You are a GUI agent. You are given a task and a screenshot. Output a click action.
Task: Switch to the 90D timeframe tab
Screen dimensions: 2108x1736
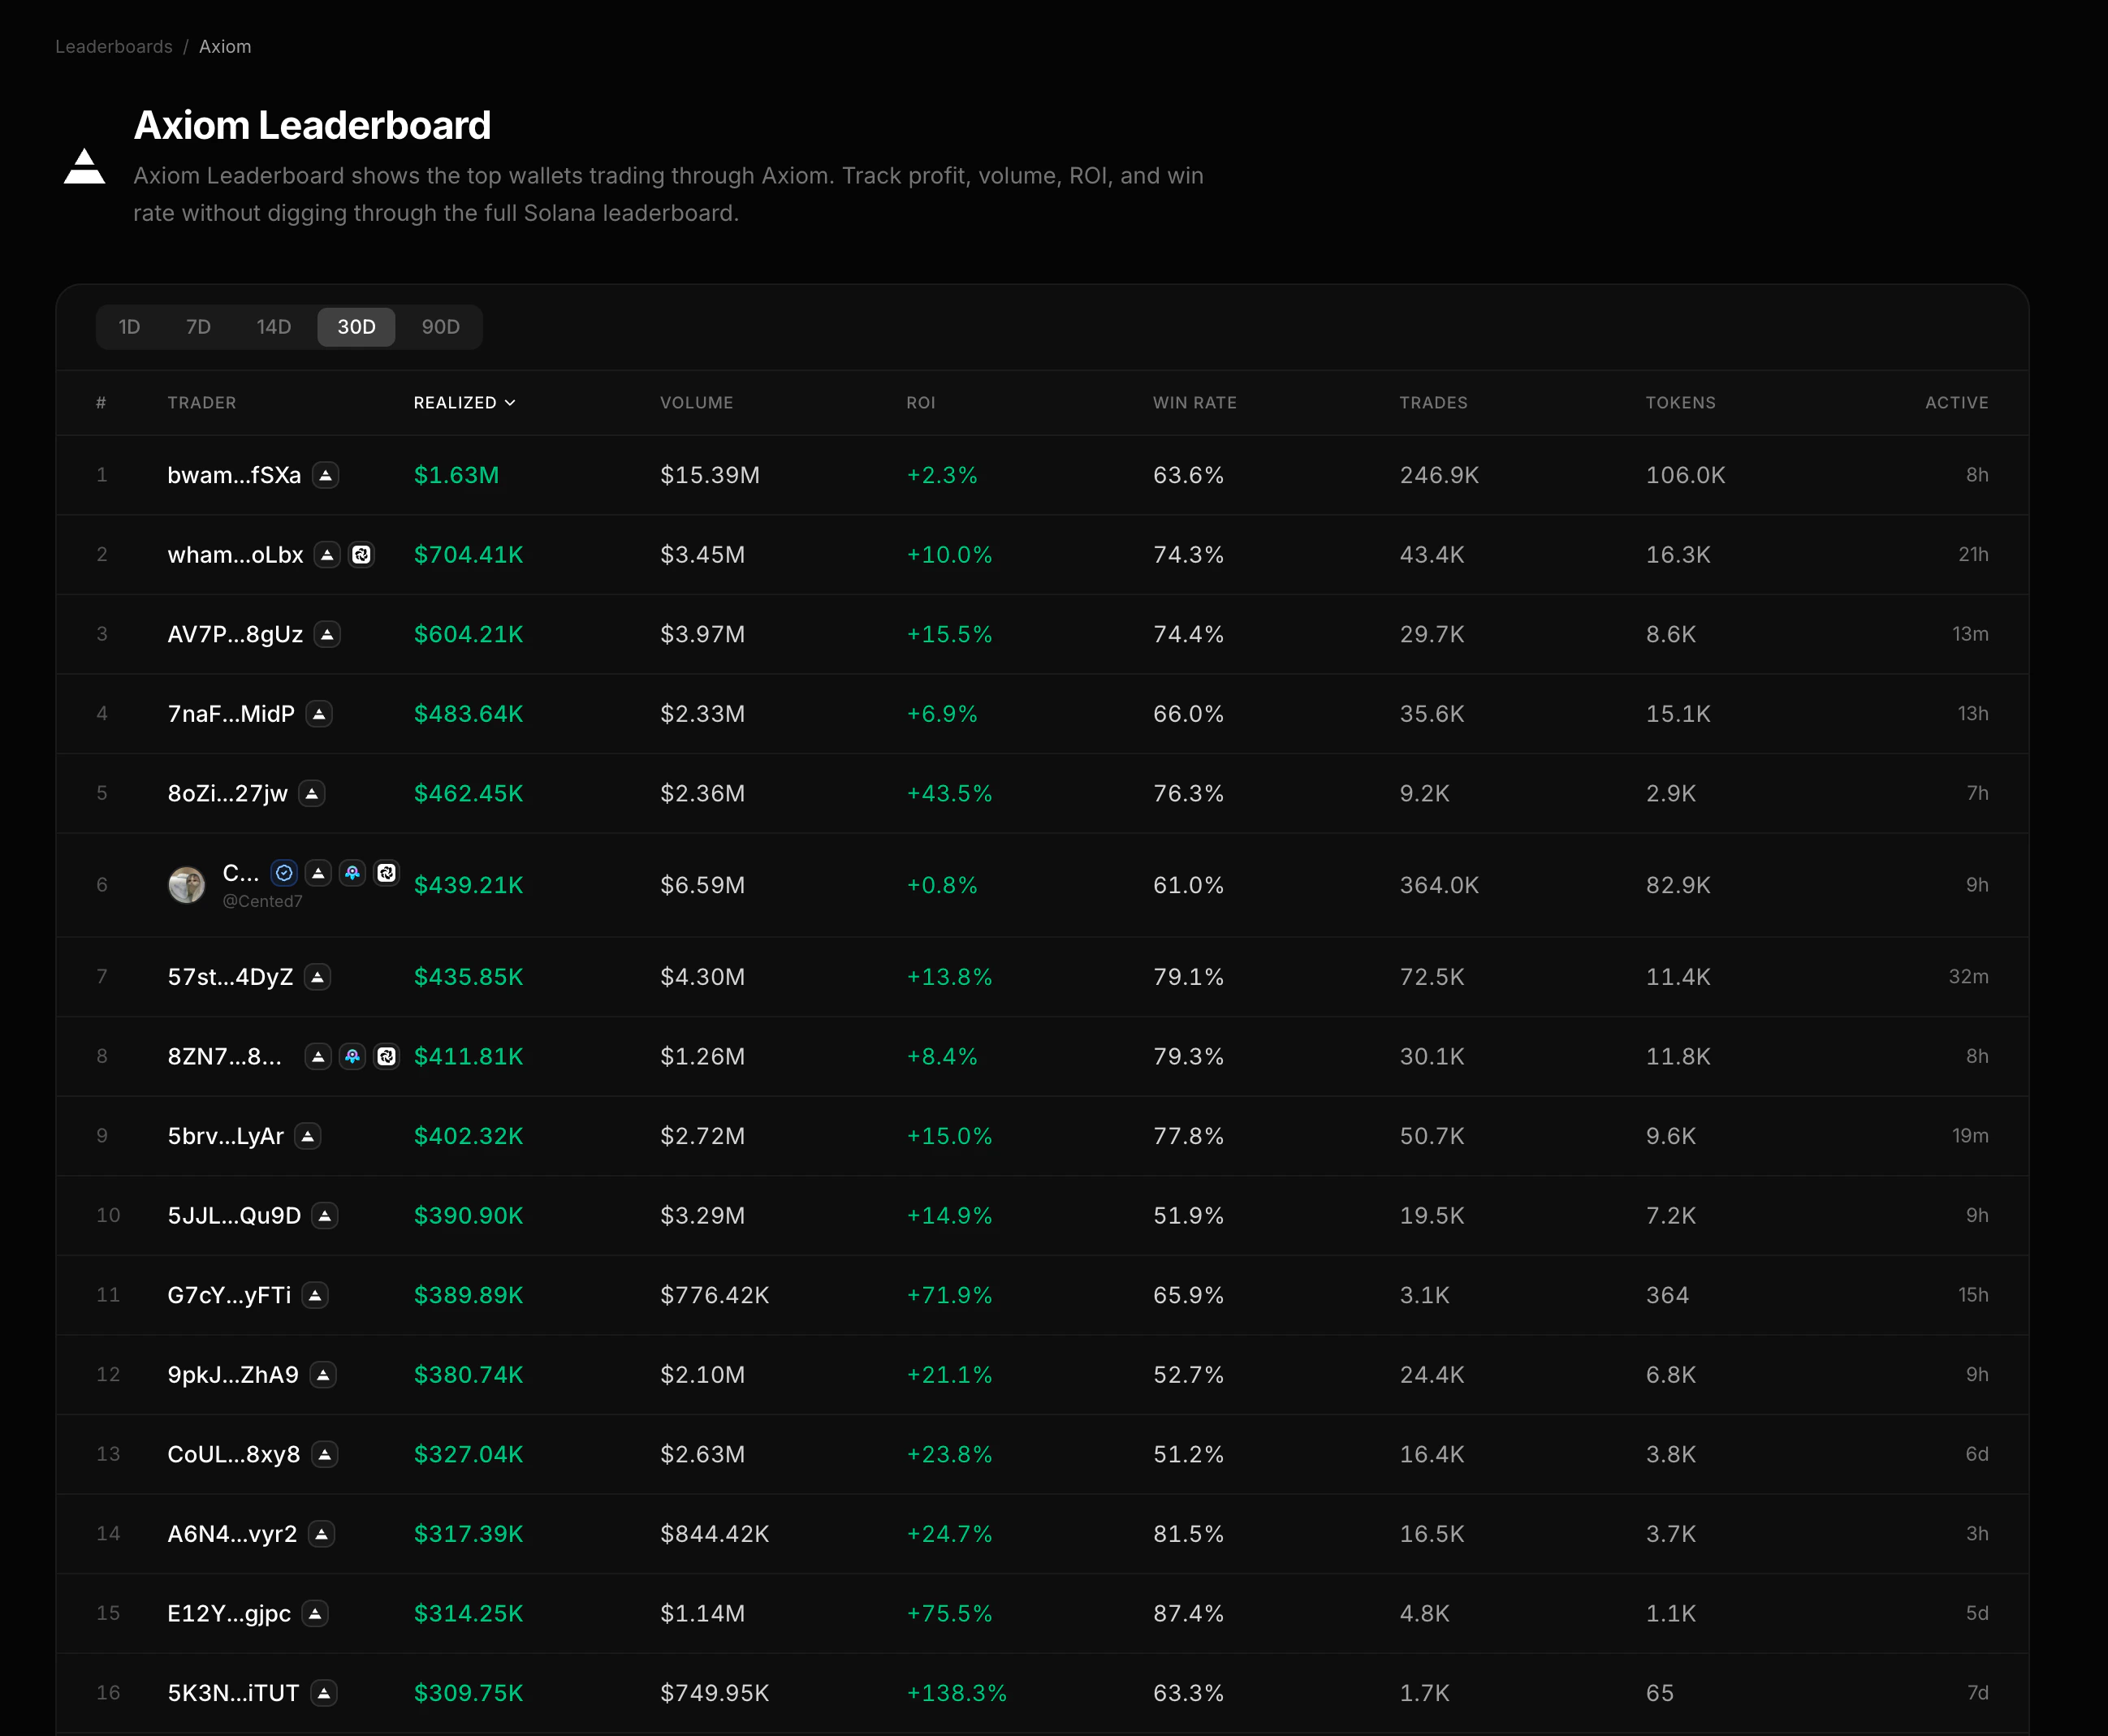click(441, 327)
